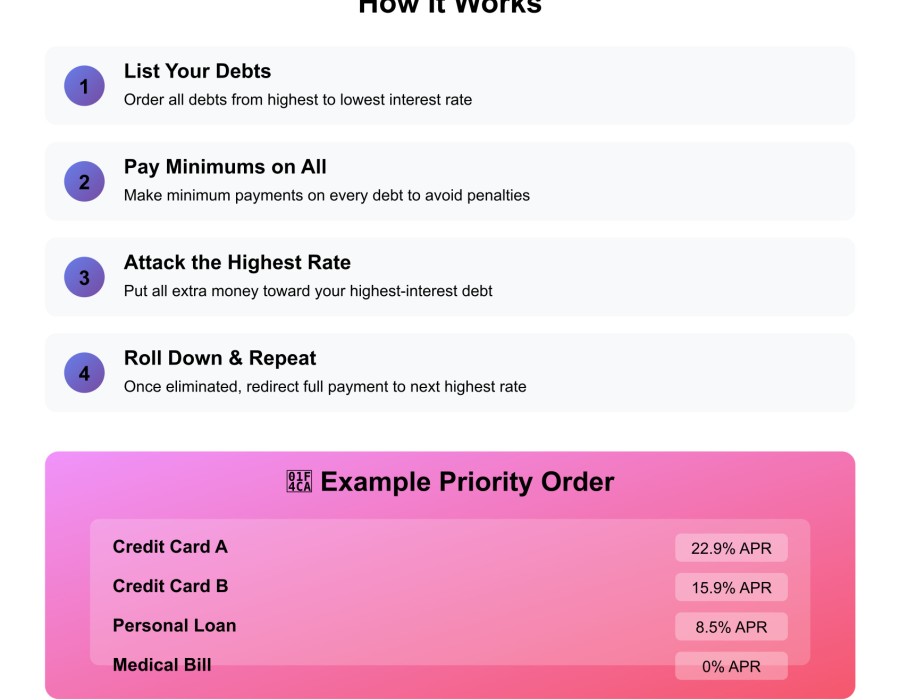Select the List Your Debts heading
Image resolution: width=900 pixels, height=700 pixels.
pyautogui.click(x=197, y=71)
